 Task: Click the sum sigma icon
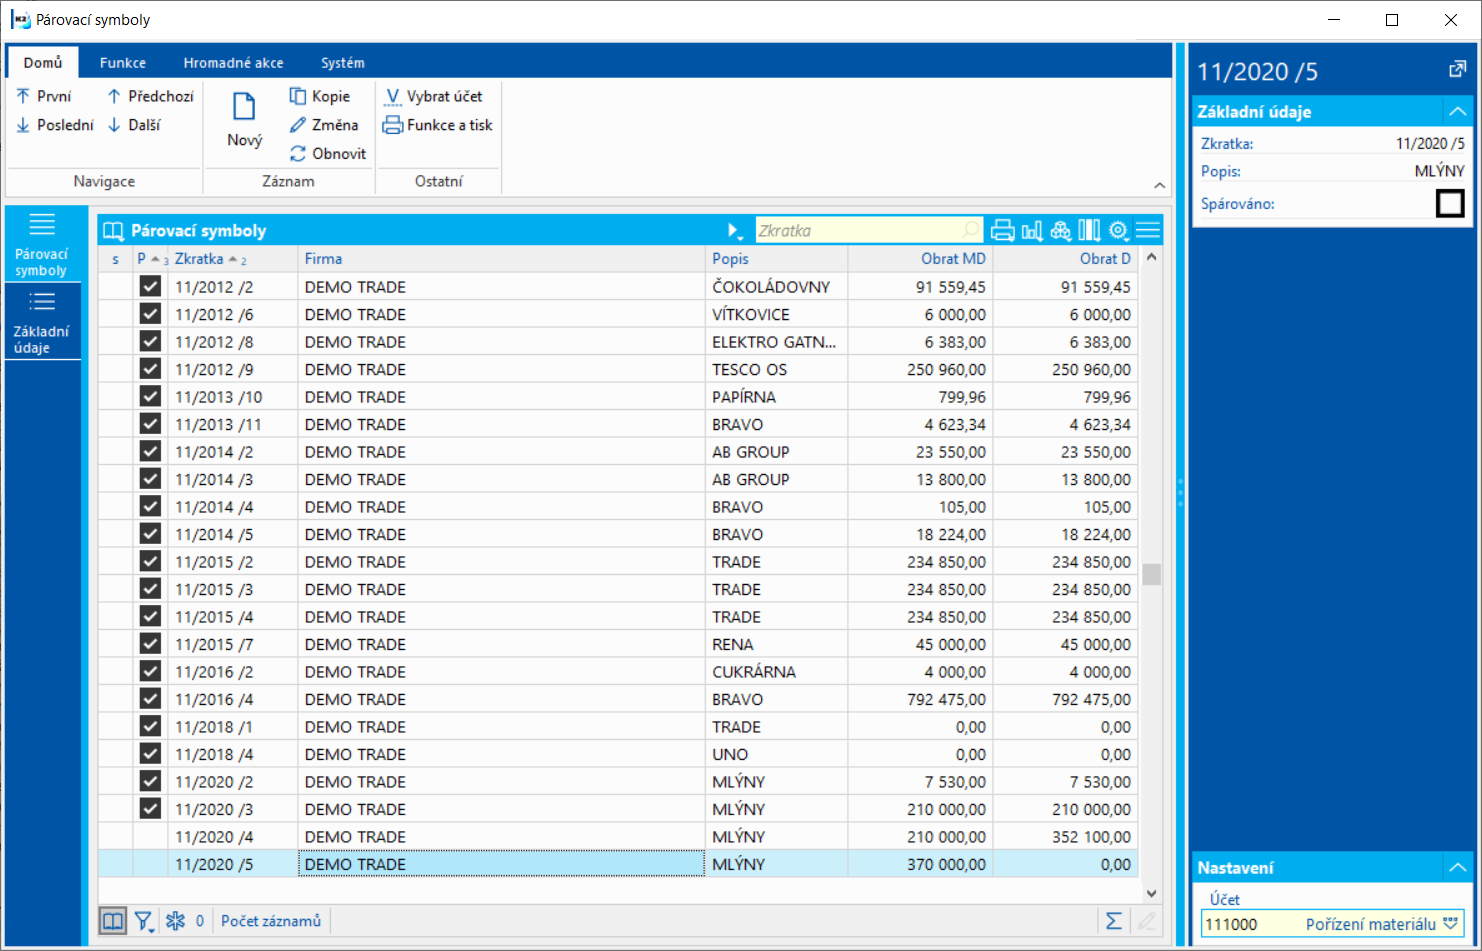pos(1113,921)
